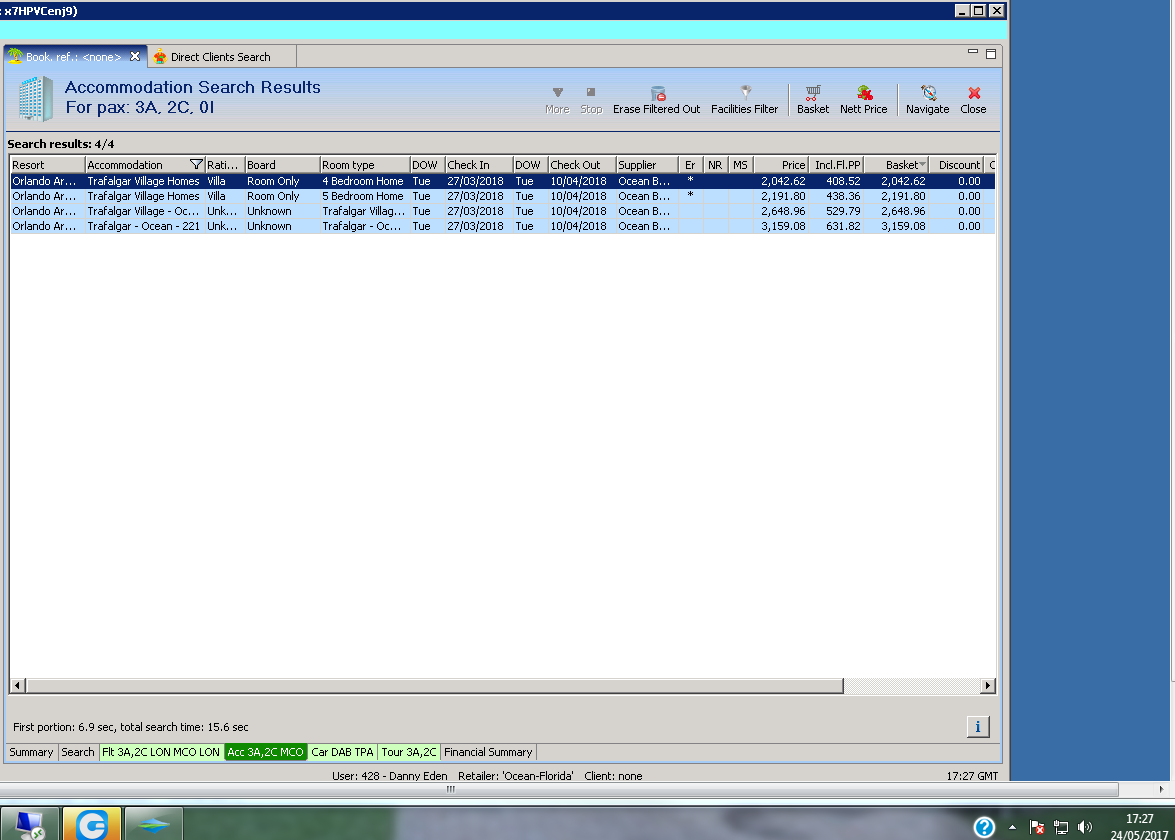Click Erase Filtered Out icon
This screenshot has width=1175, height=840.
656,100
